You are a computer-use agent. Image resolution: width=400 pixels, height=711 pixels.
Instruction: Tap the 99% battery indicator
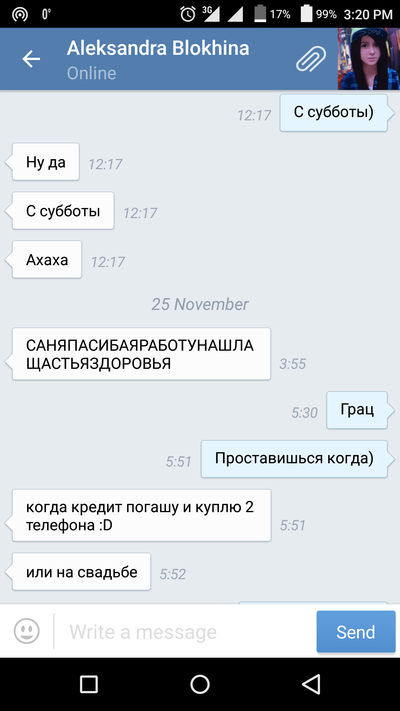(x=318, y=14)
